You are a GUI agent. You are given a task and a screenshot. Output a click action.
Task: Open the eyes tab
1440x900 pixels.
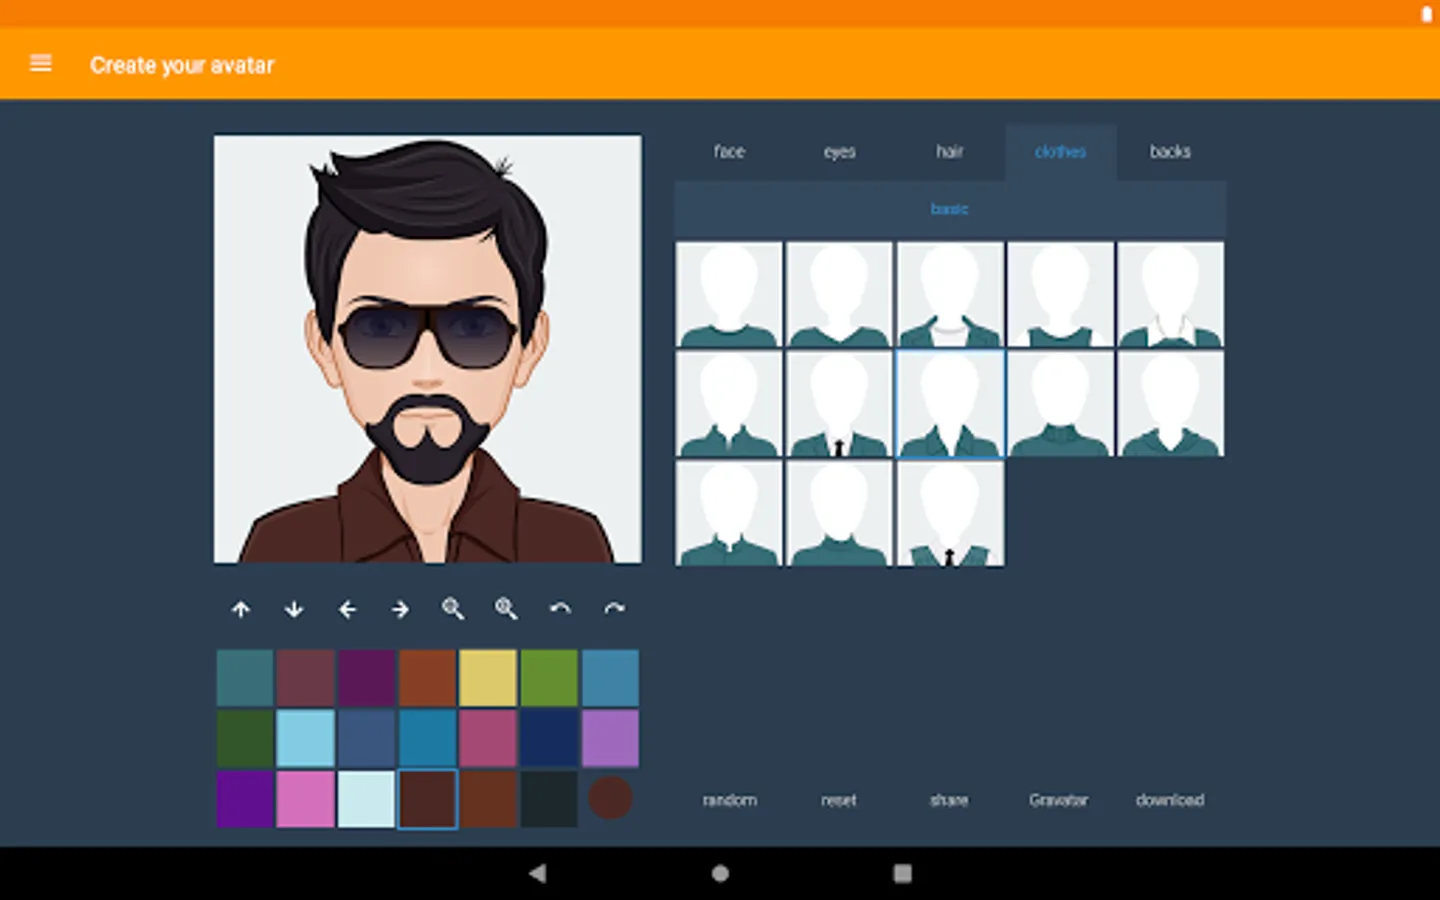pos(839,152)
